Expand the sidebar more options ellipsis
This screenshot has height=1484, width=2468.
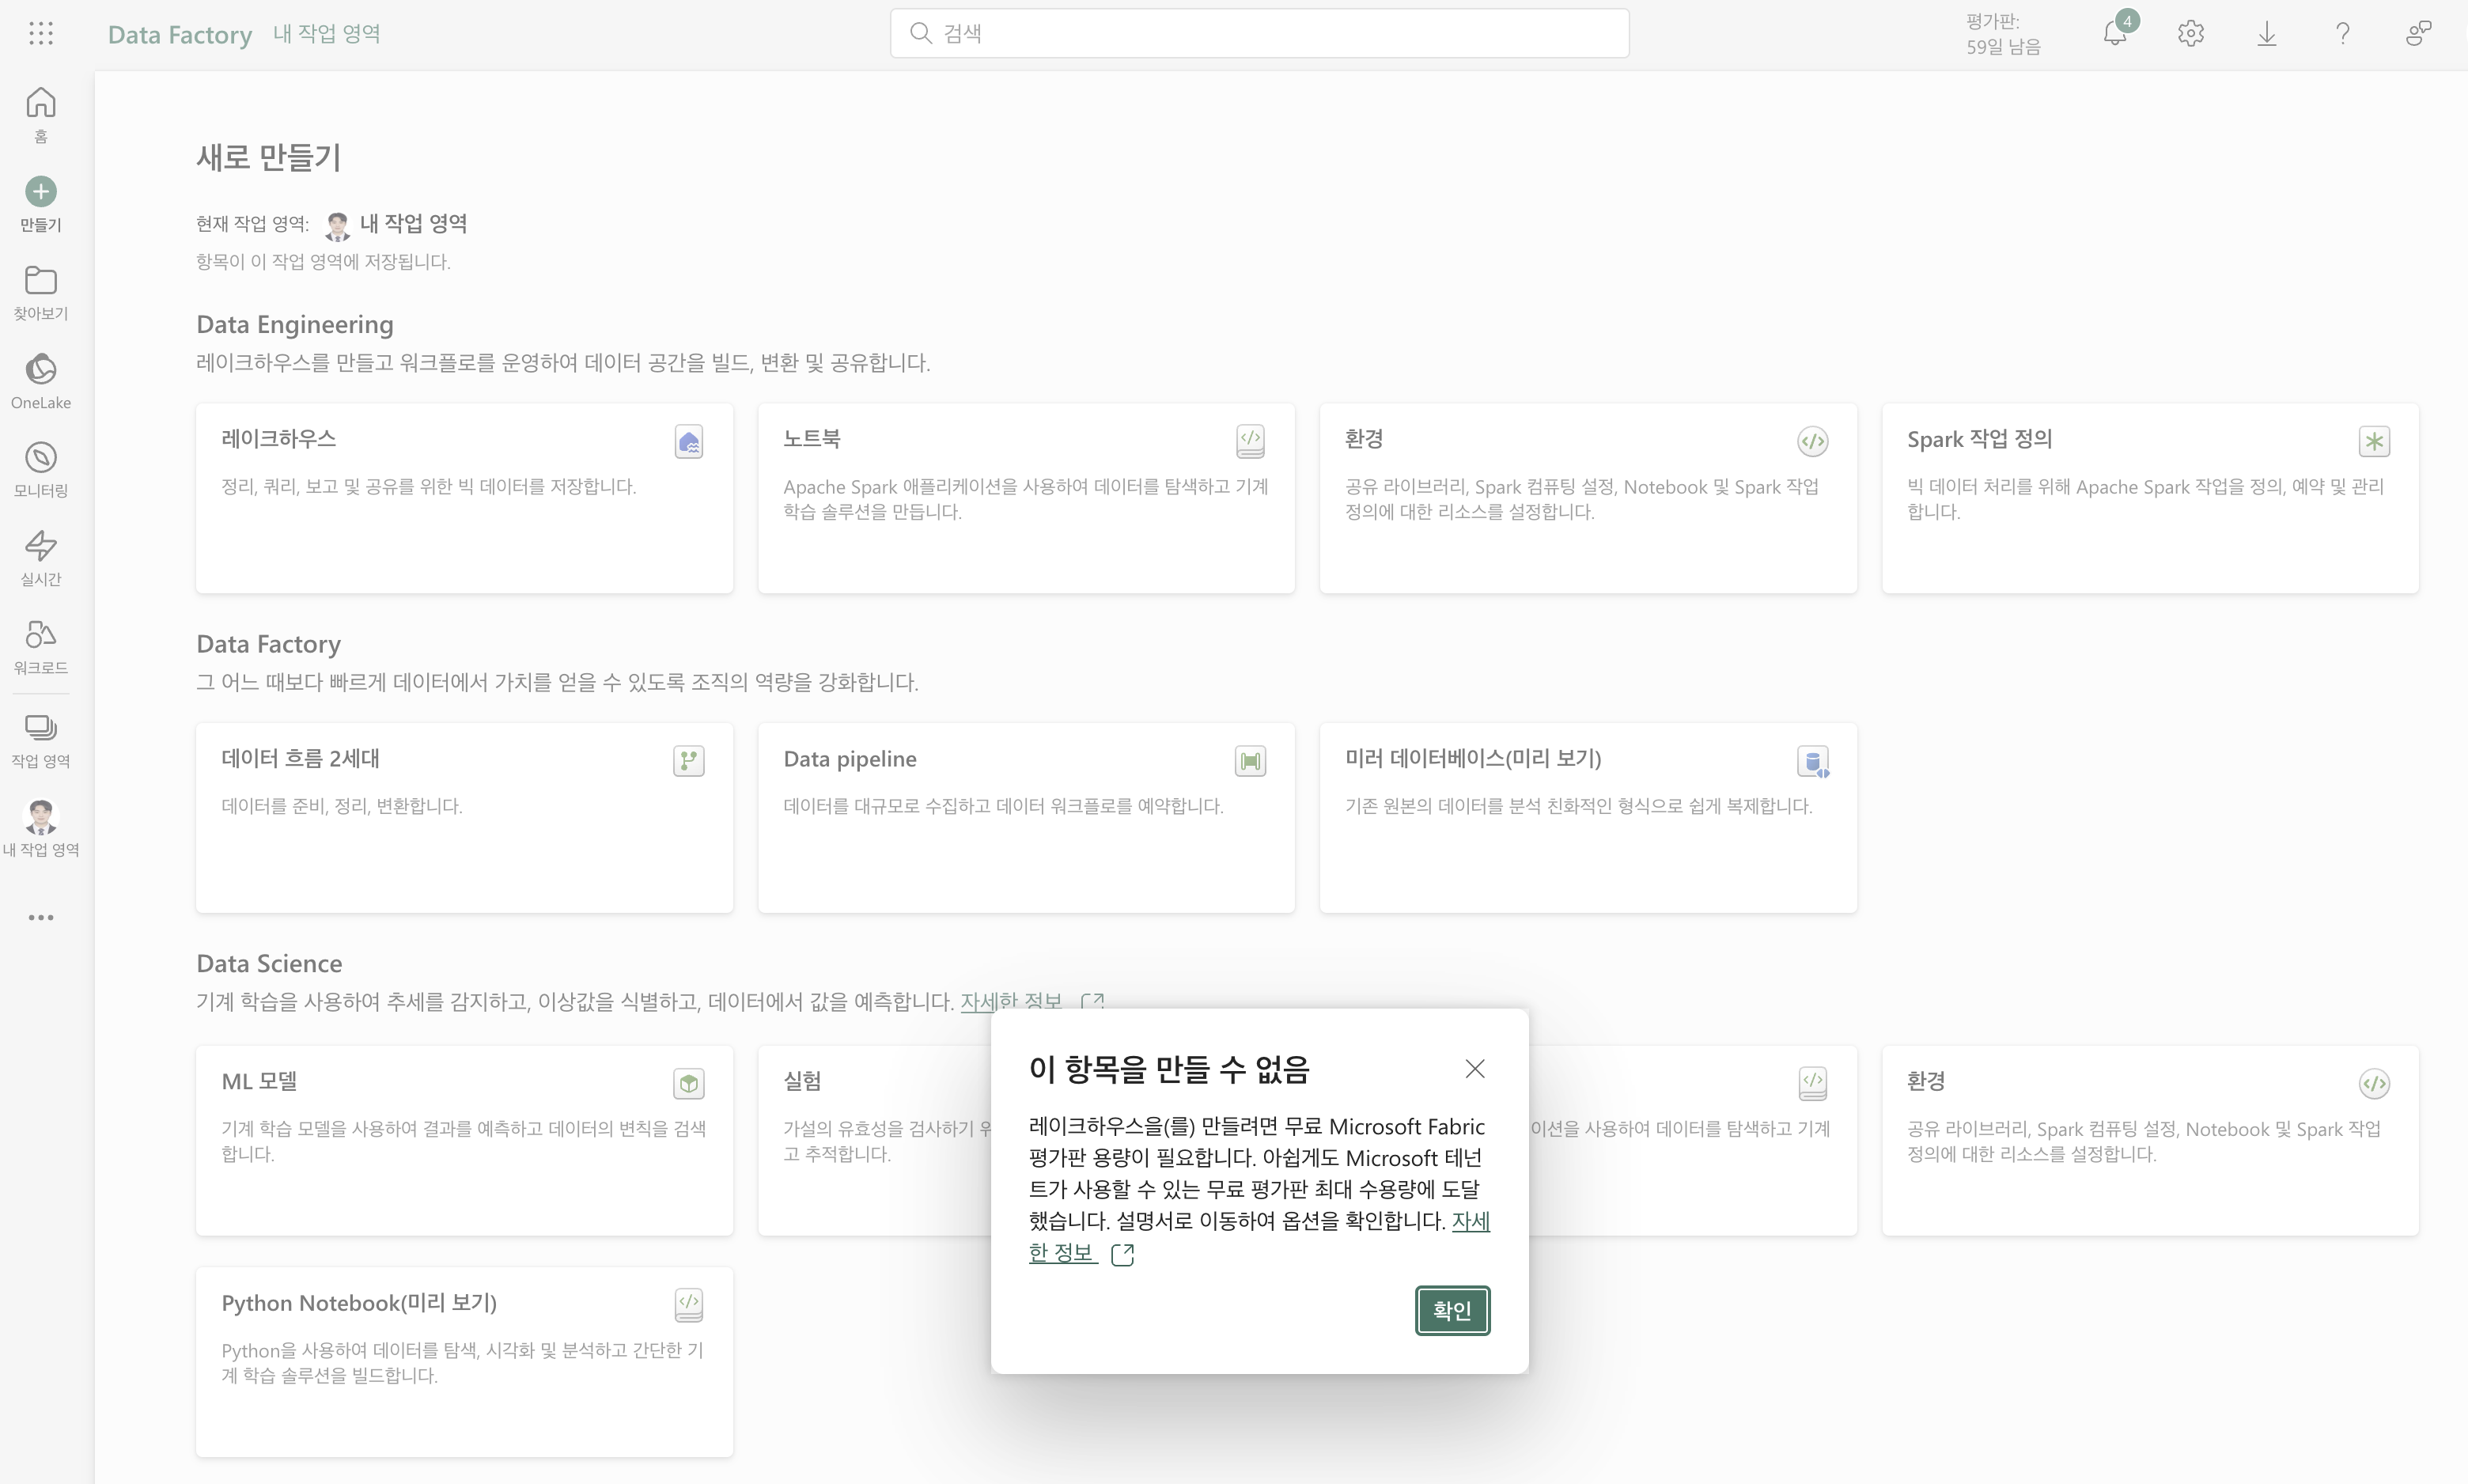point(41,917)
